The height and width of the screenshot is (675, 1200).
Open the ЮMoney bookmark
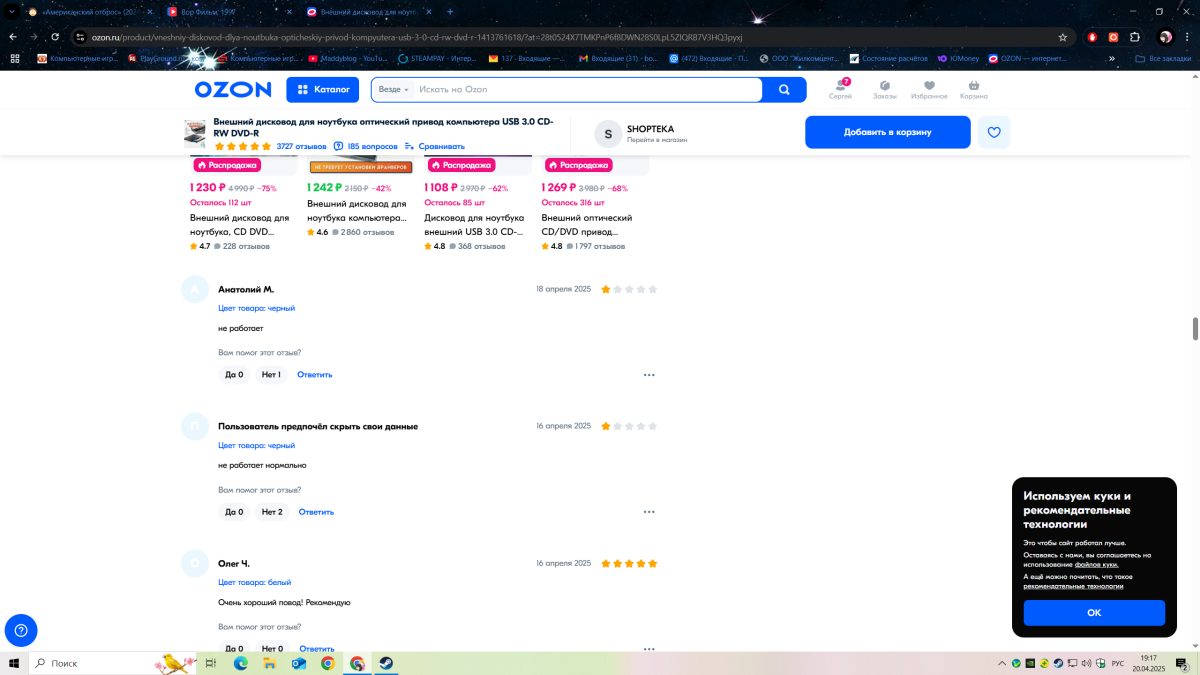[959, 59]
